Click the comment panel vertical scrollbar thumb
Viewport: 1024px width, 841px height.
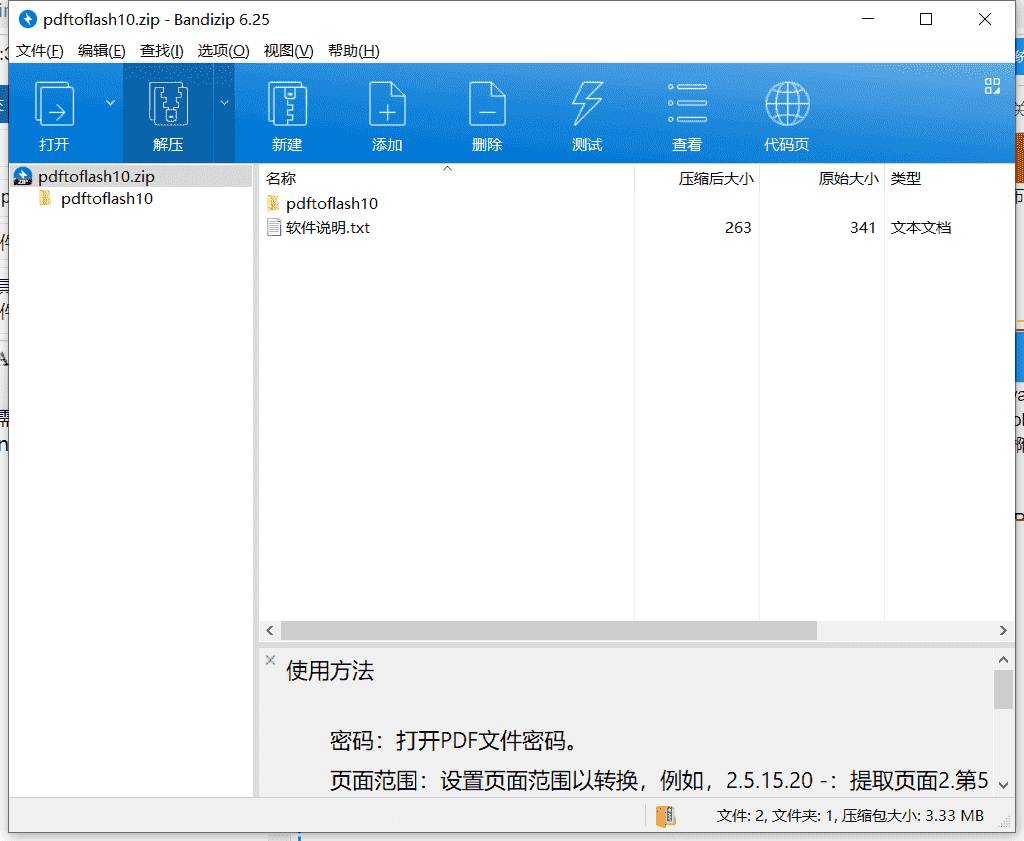coord(1003,690)
